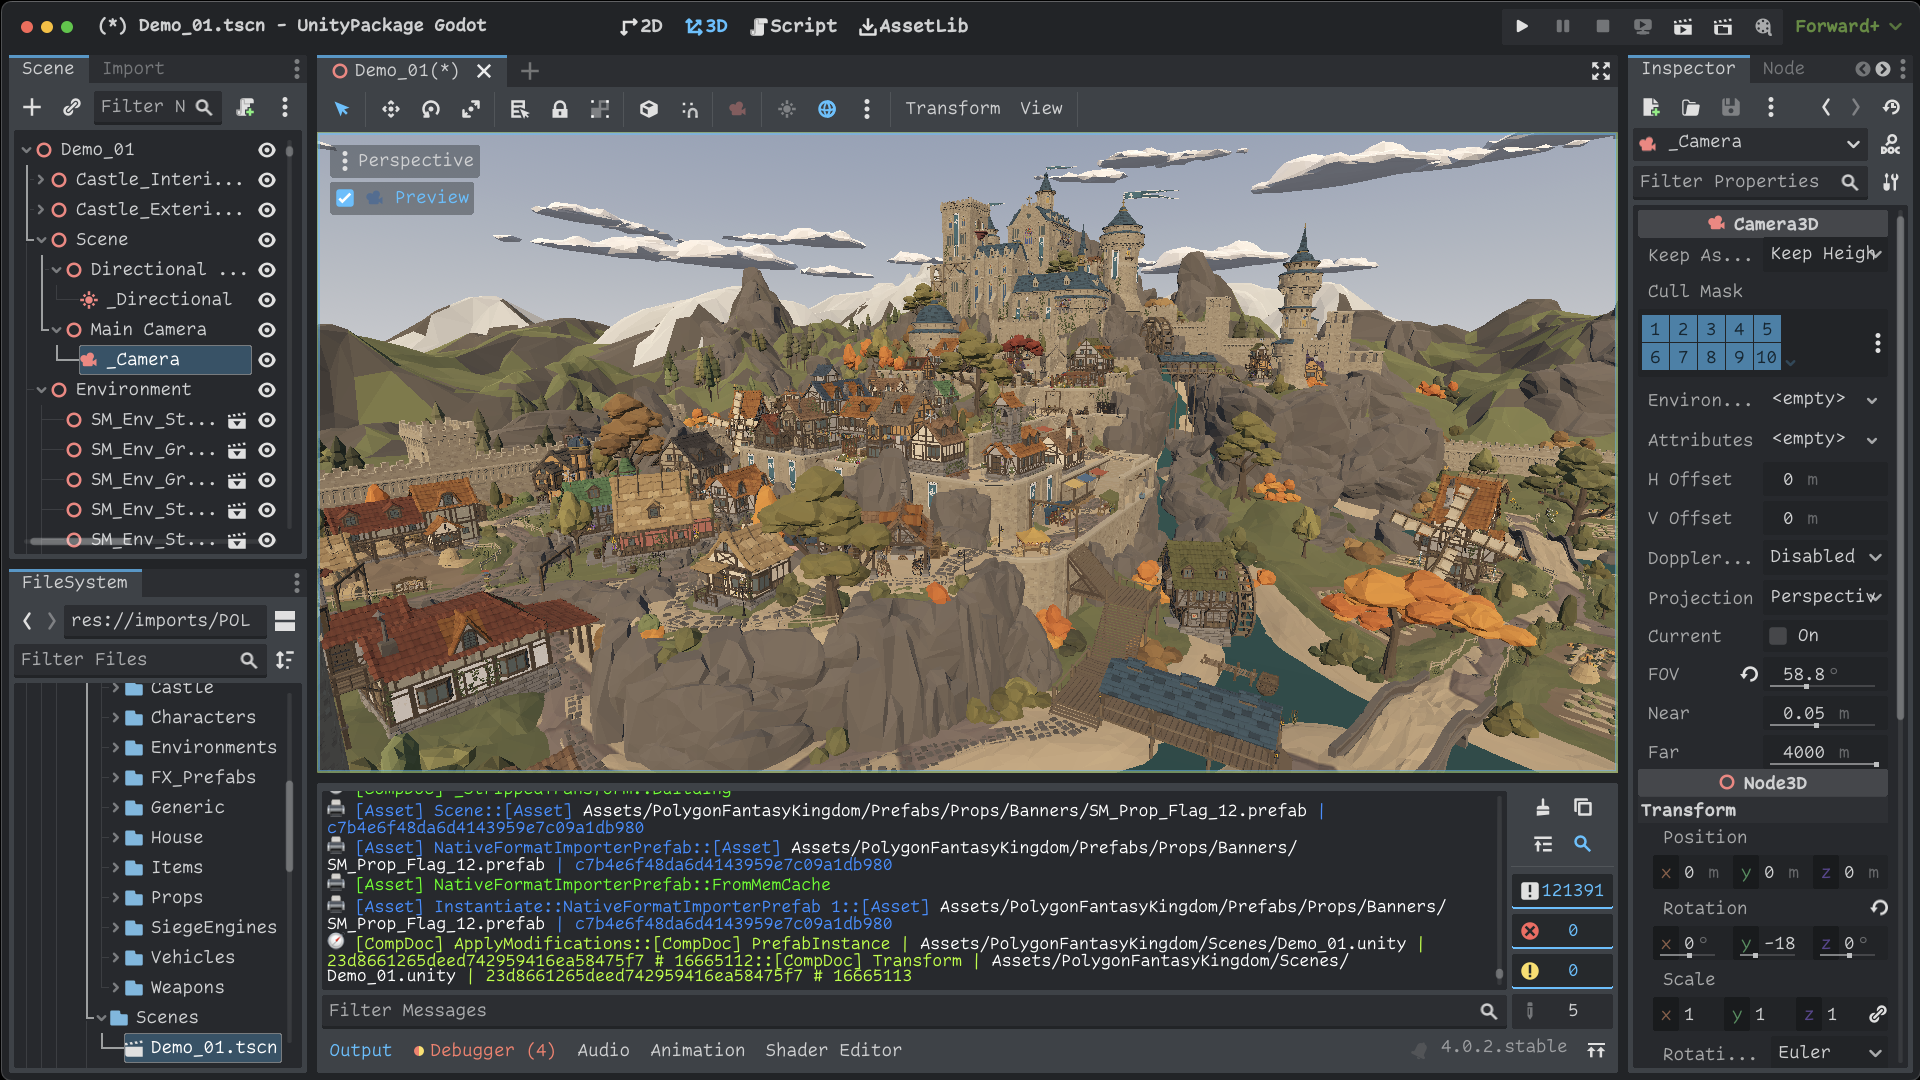This screenshot has height=1080, width=1920.
Task: Click the Node tab in Inspector panel
Action: pyautogui.click(x=1784, y=67)
